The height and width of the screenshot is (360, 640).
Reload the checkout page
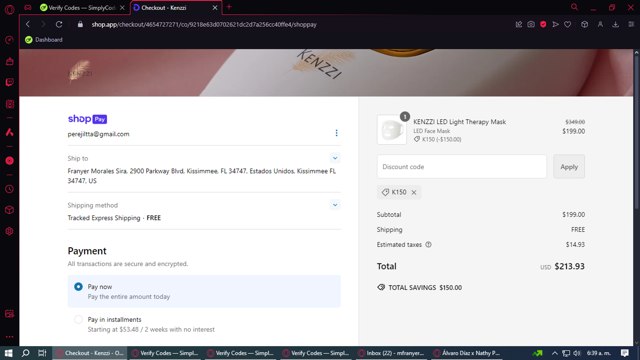tap(59, 24)
